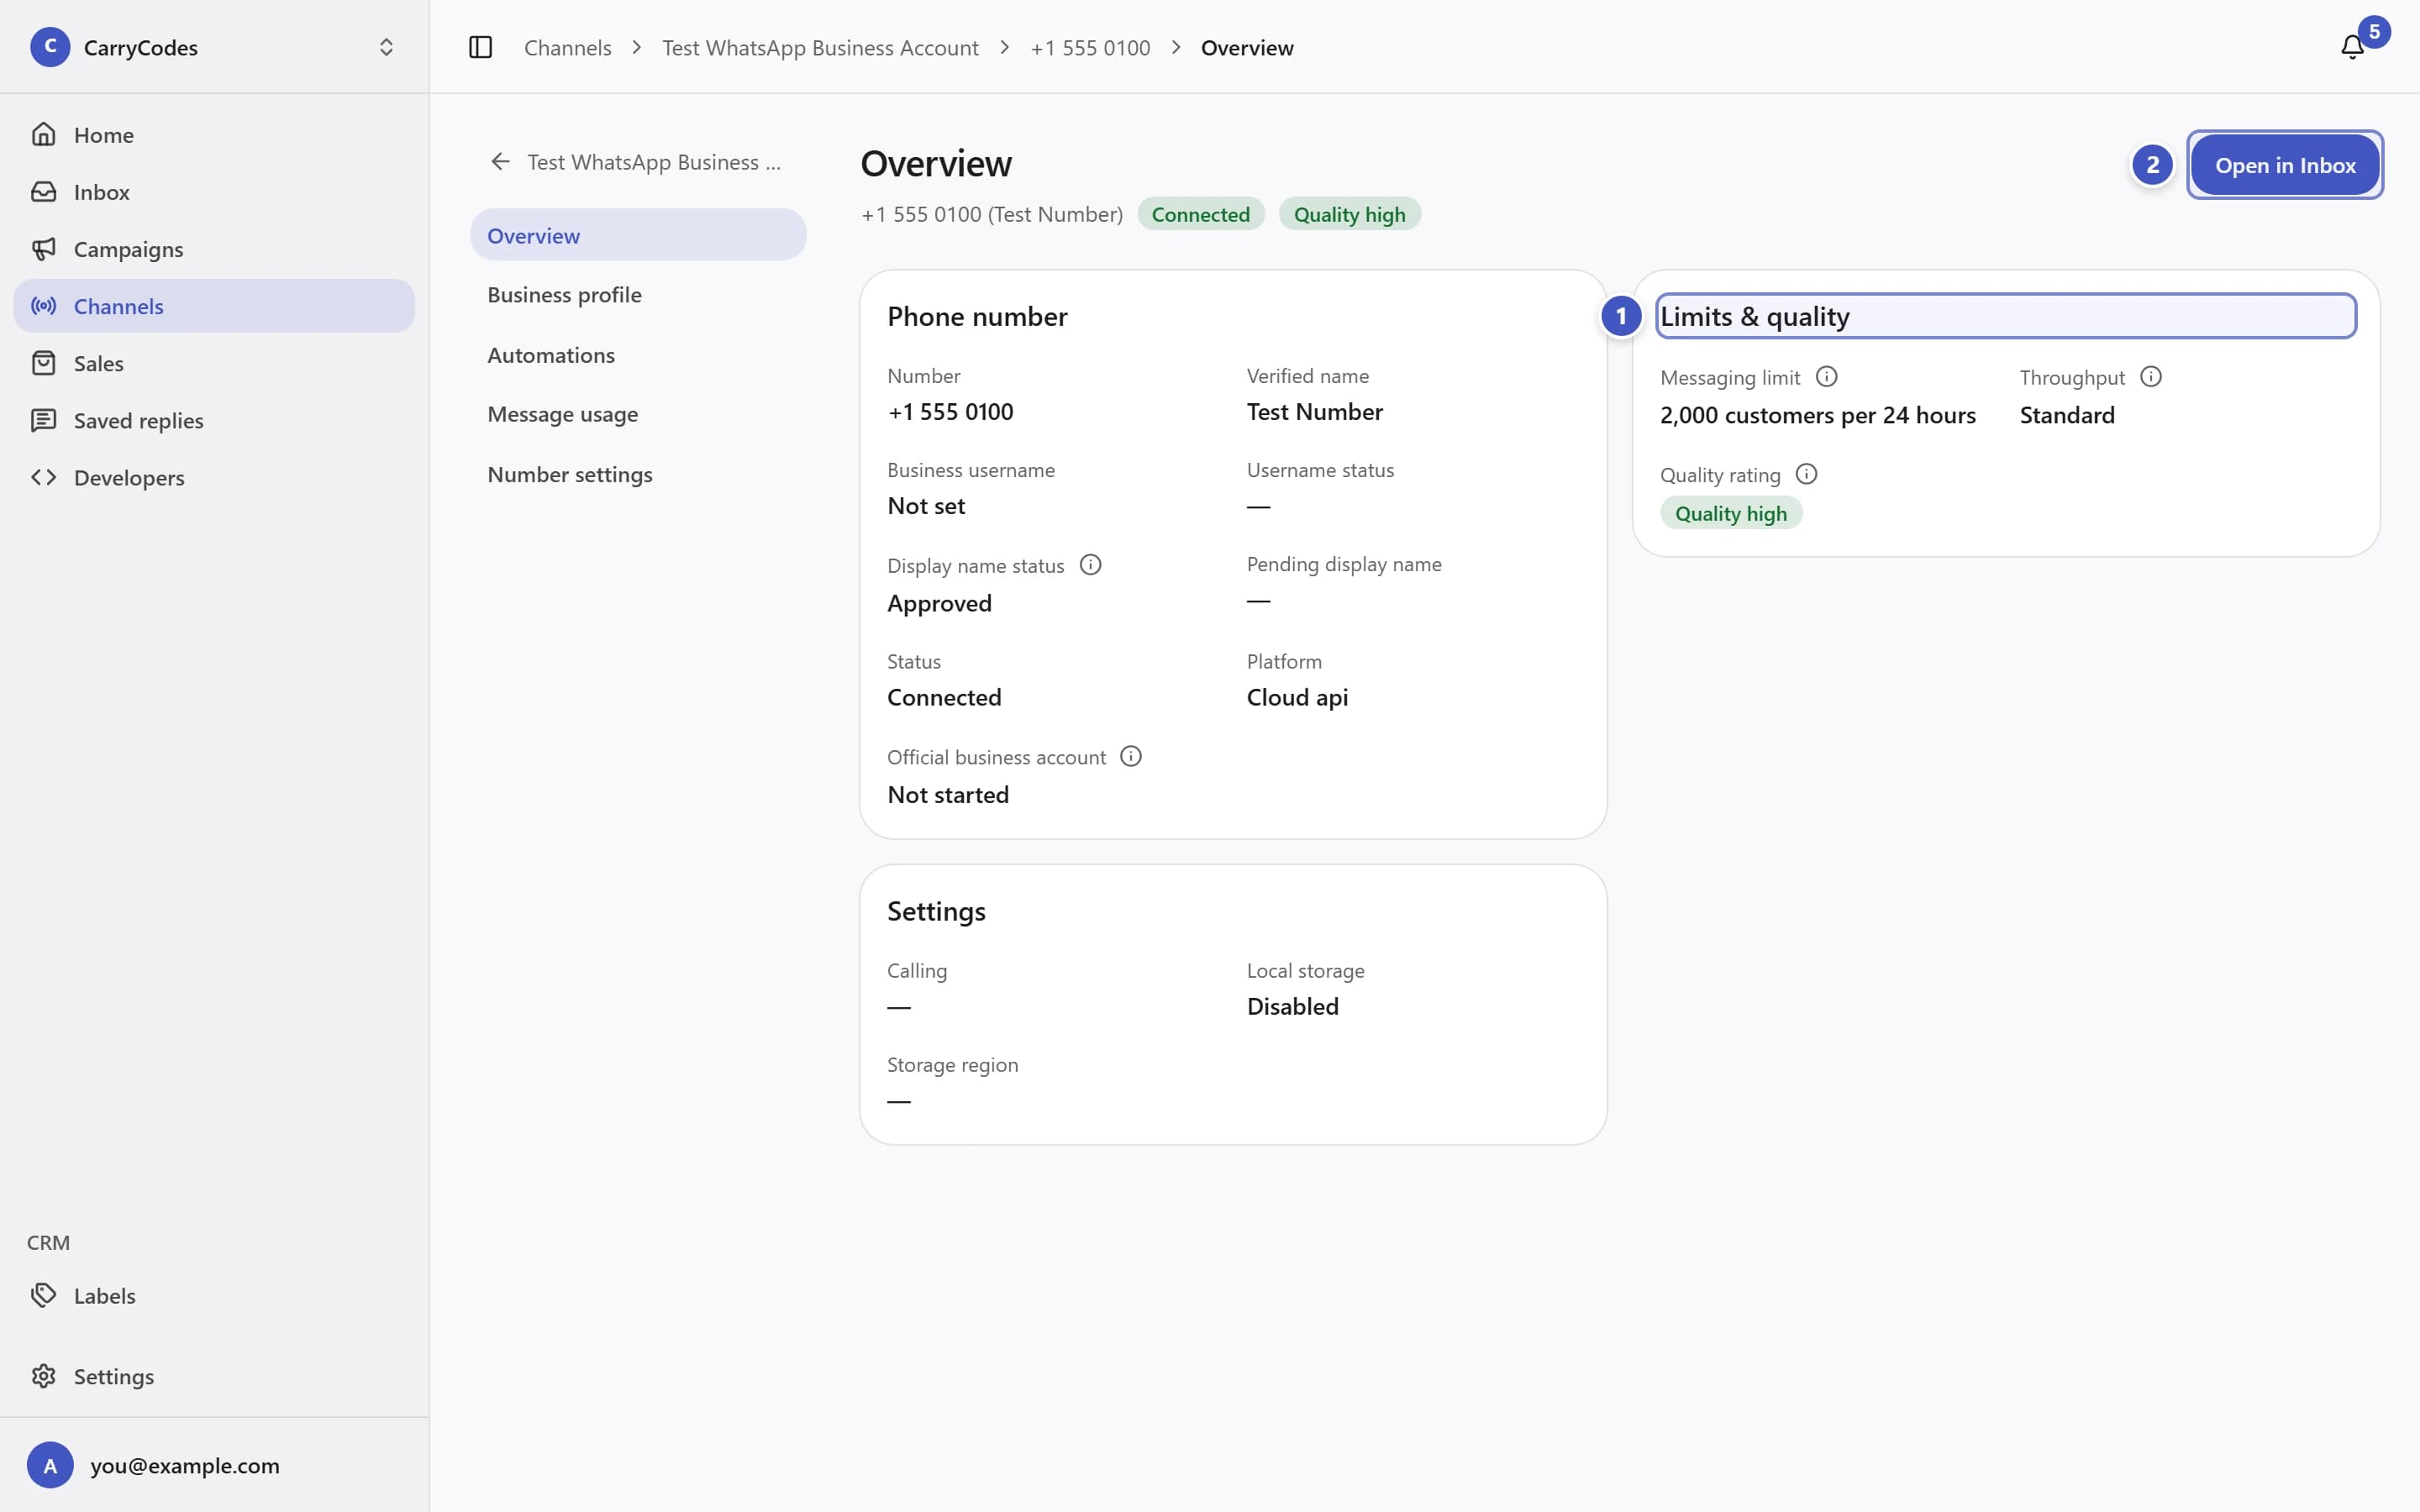Click the Inbox tray icon in the sidebar

(43, 191)
